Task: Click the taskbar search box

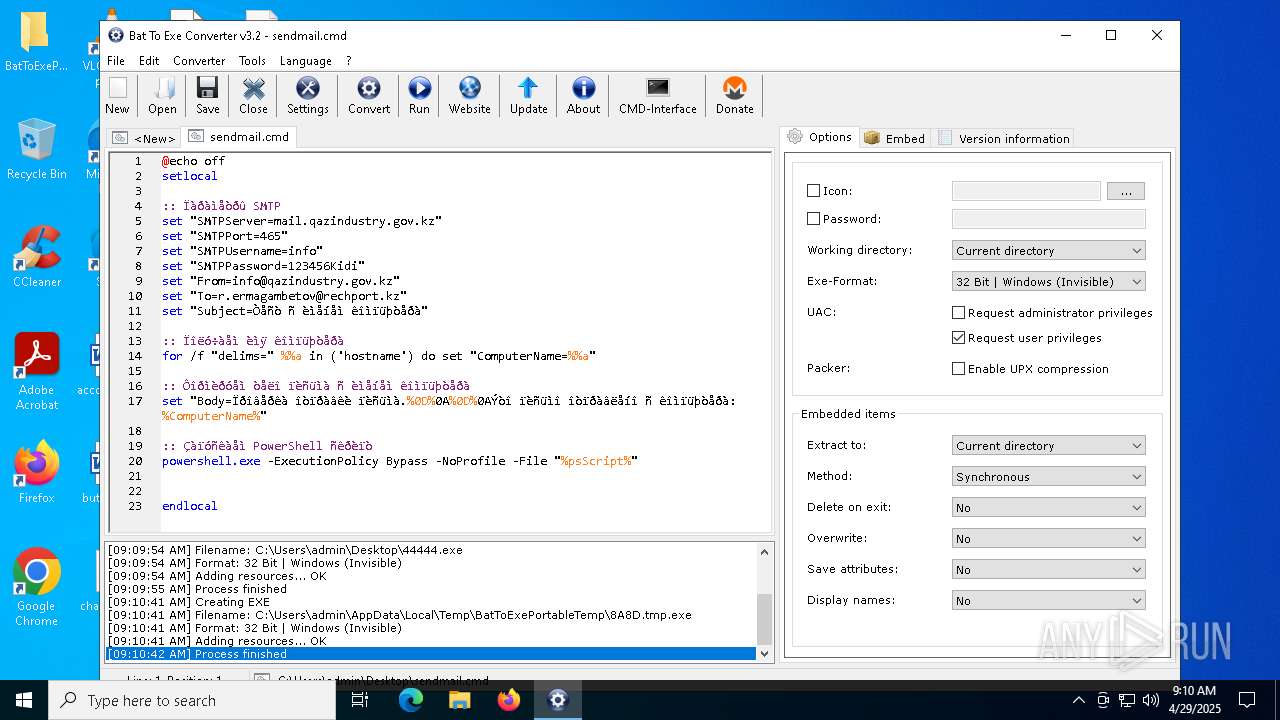Action: 192,700
